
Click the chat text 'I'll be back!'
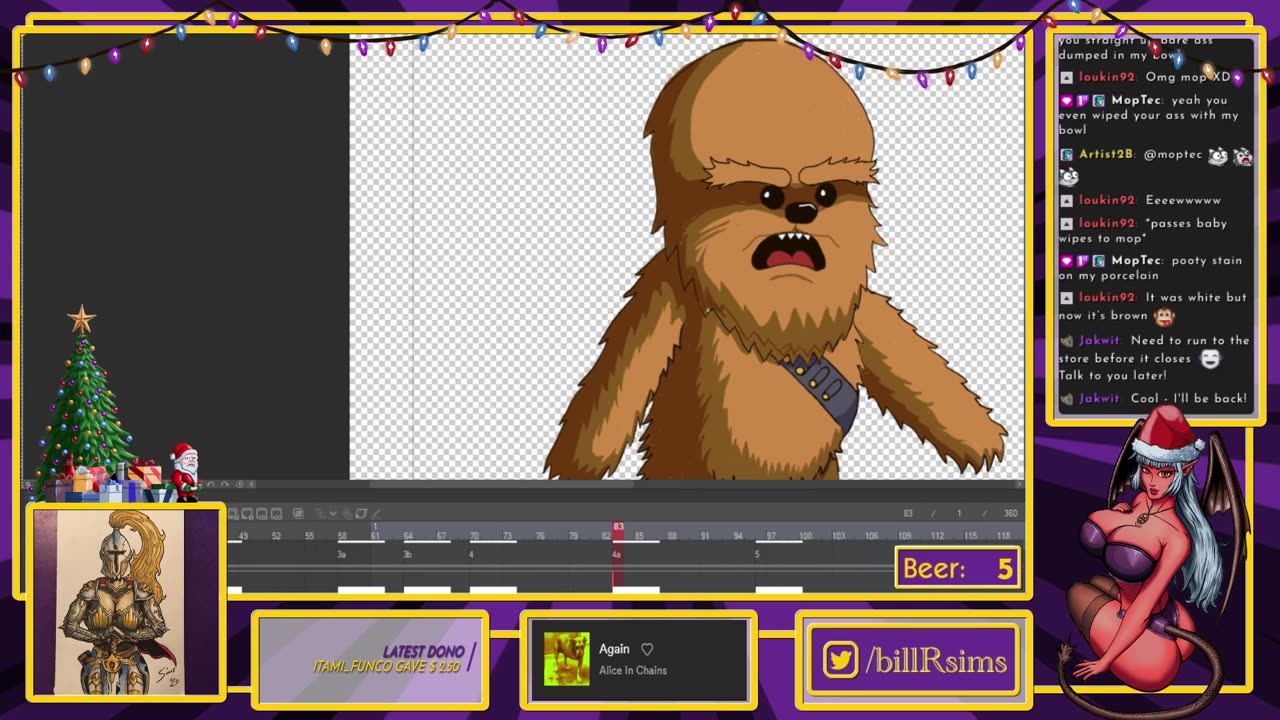coord(1212,398)
